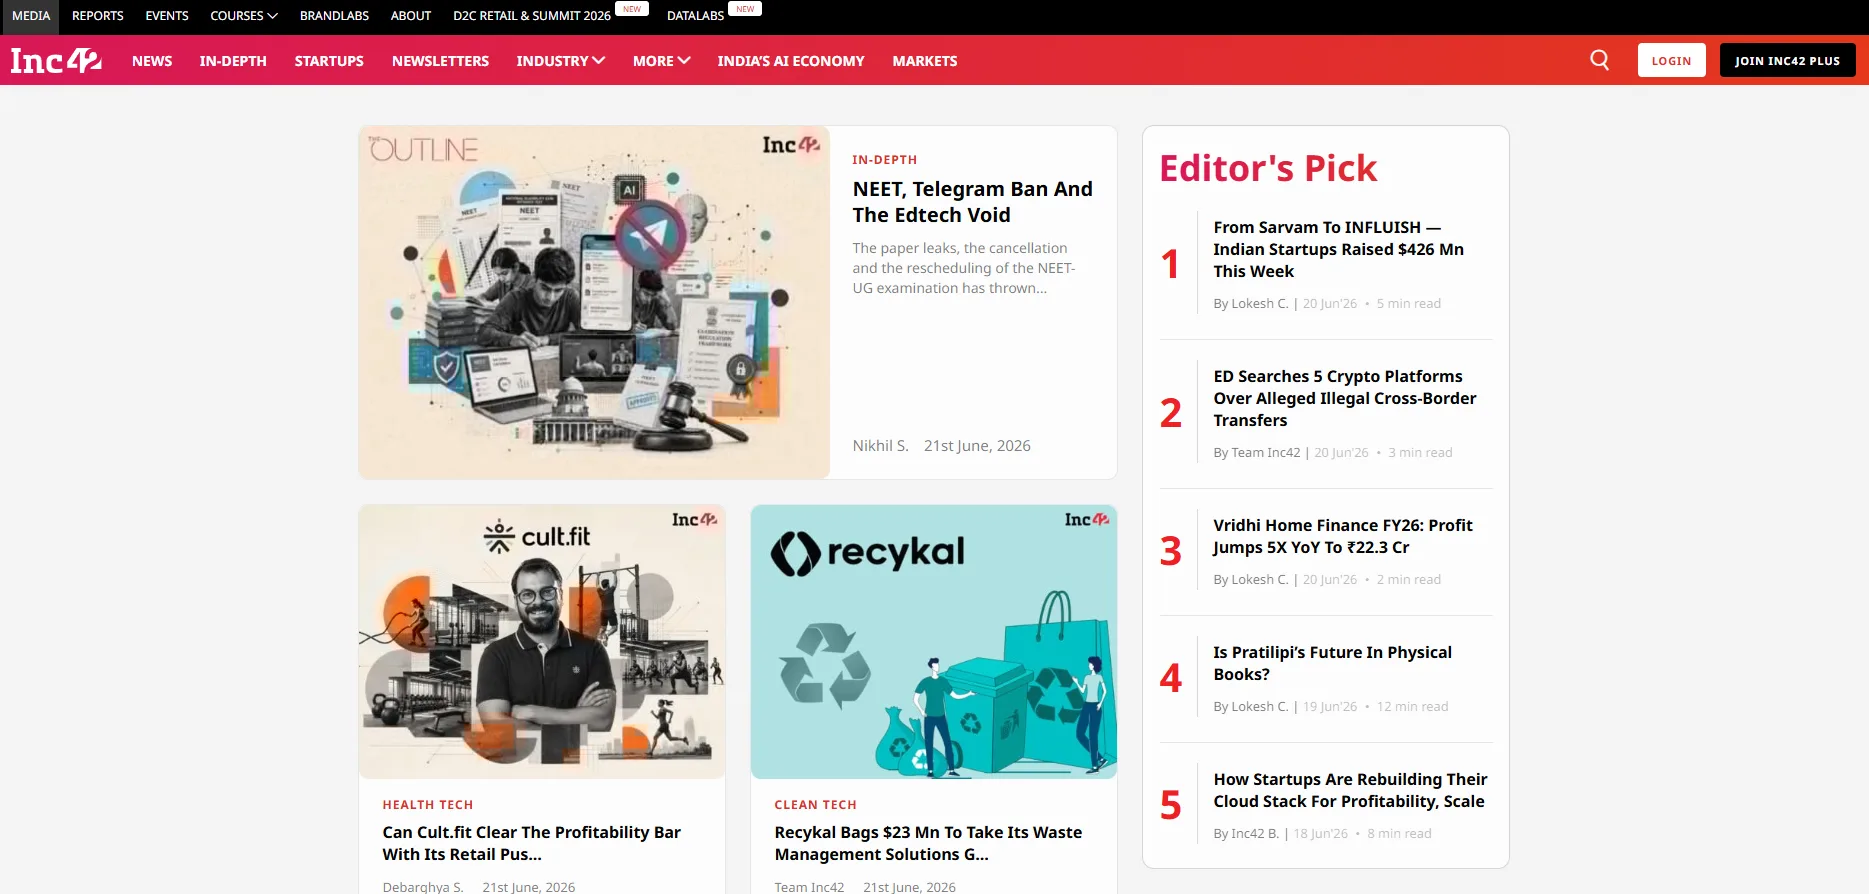Go to Inc42 home via logo
Image resolution: width=1869 pixels, height=894 pixels.
coord(56,61)
